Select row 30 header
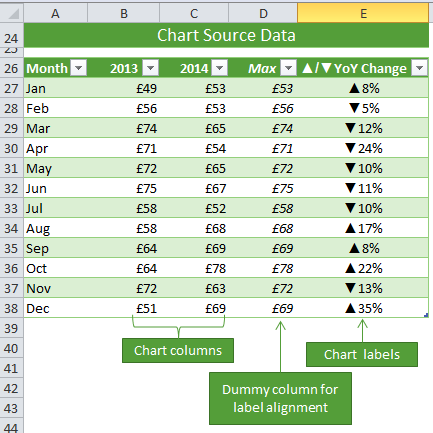The image size is (433, 433). pyautogui.click(x=11, y=148)
